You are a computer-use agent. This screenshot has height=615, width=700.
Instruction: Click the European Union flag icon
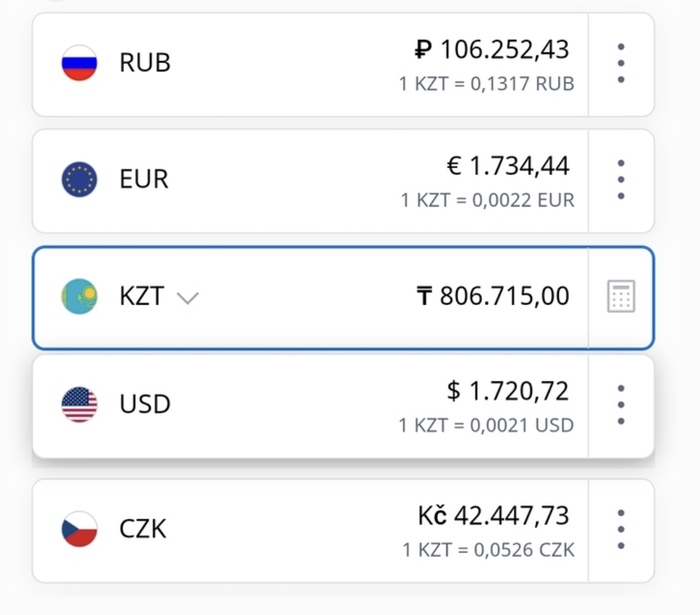tap(79, 180)
